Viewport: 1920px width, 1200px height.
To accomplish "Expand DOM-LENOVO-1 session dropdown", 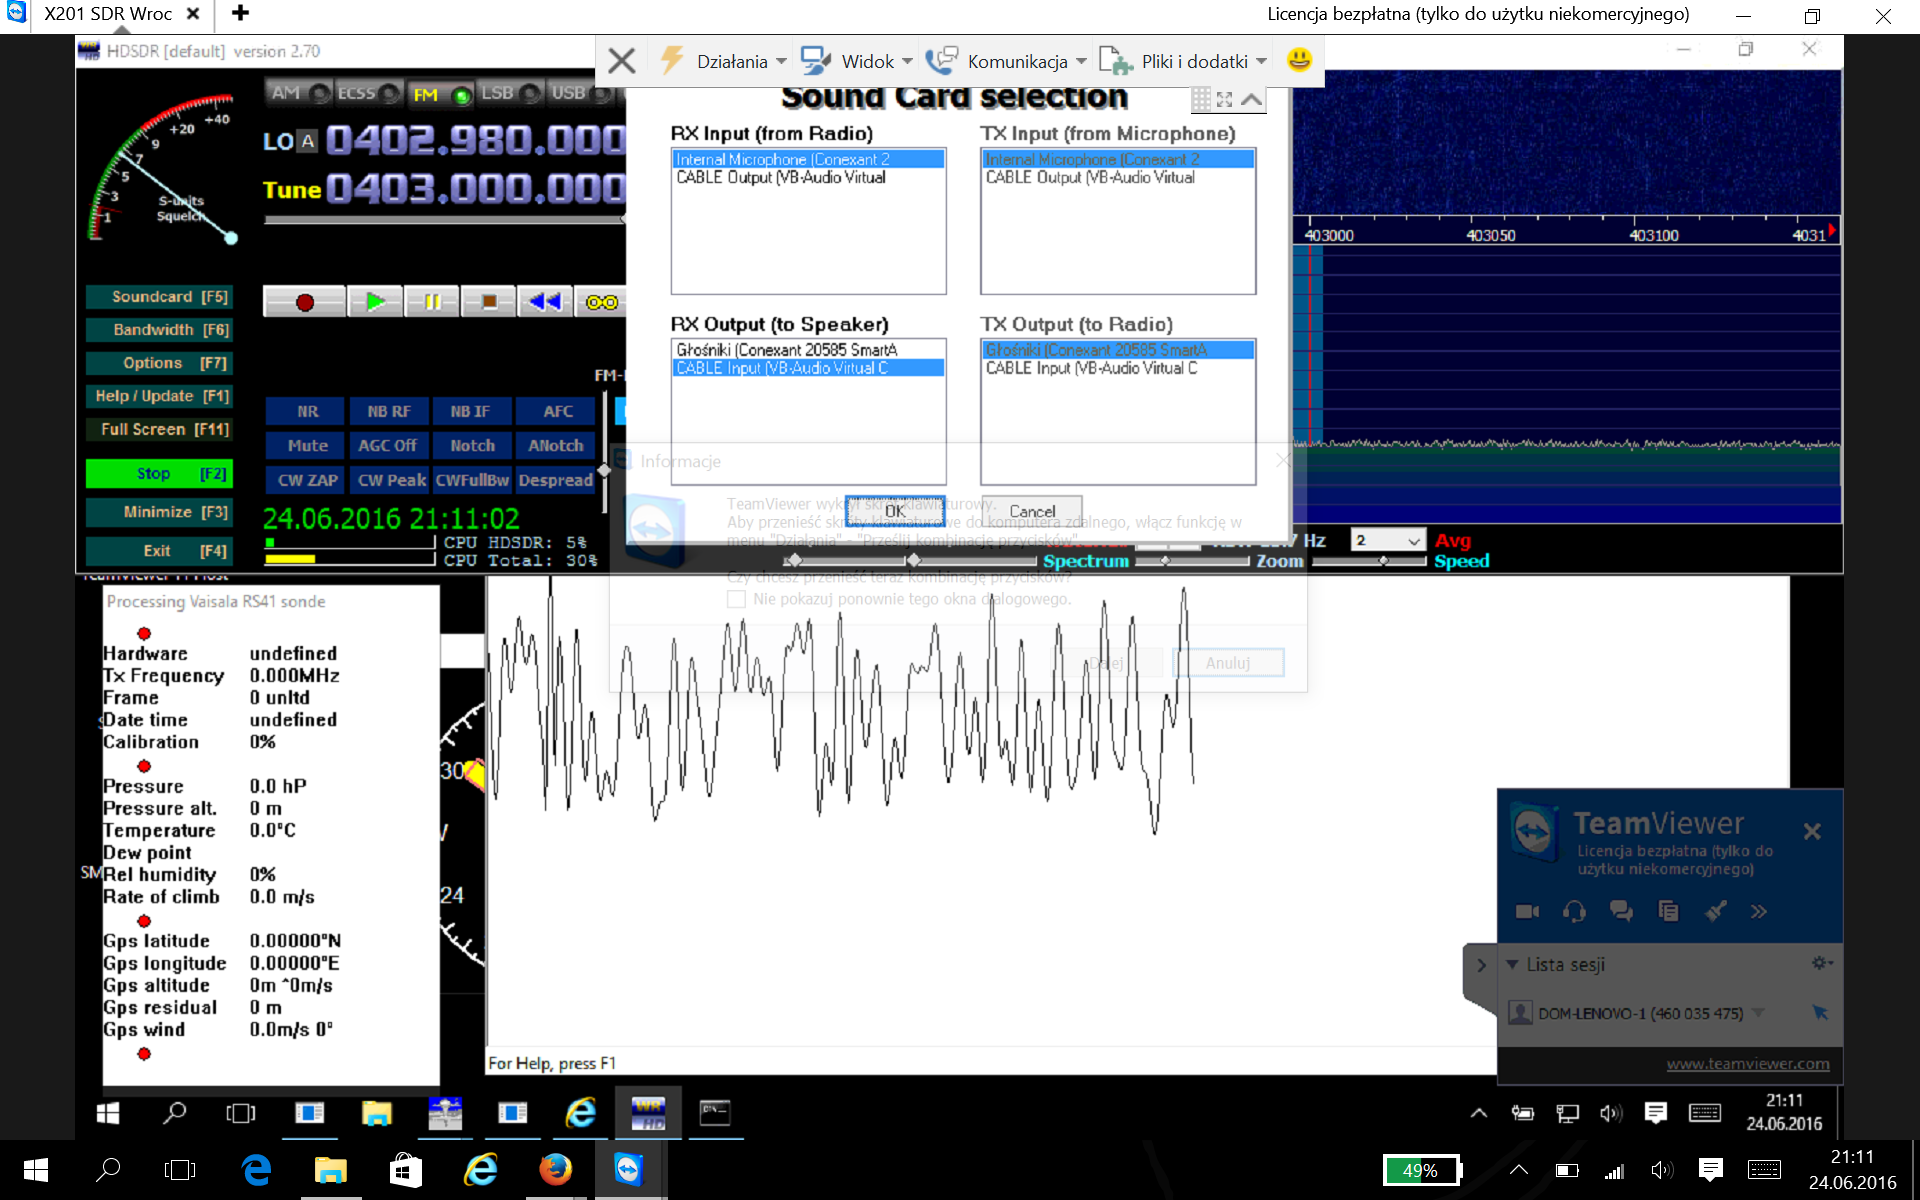I will (x=1759, y=1013).
